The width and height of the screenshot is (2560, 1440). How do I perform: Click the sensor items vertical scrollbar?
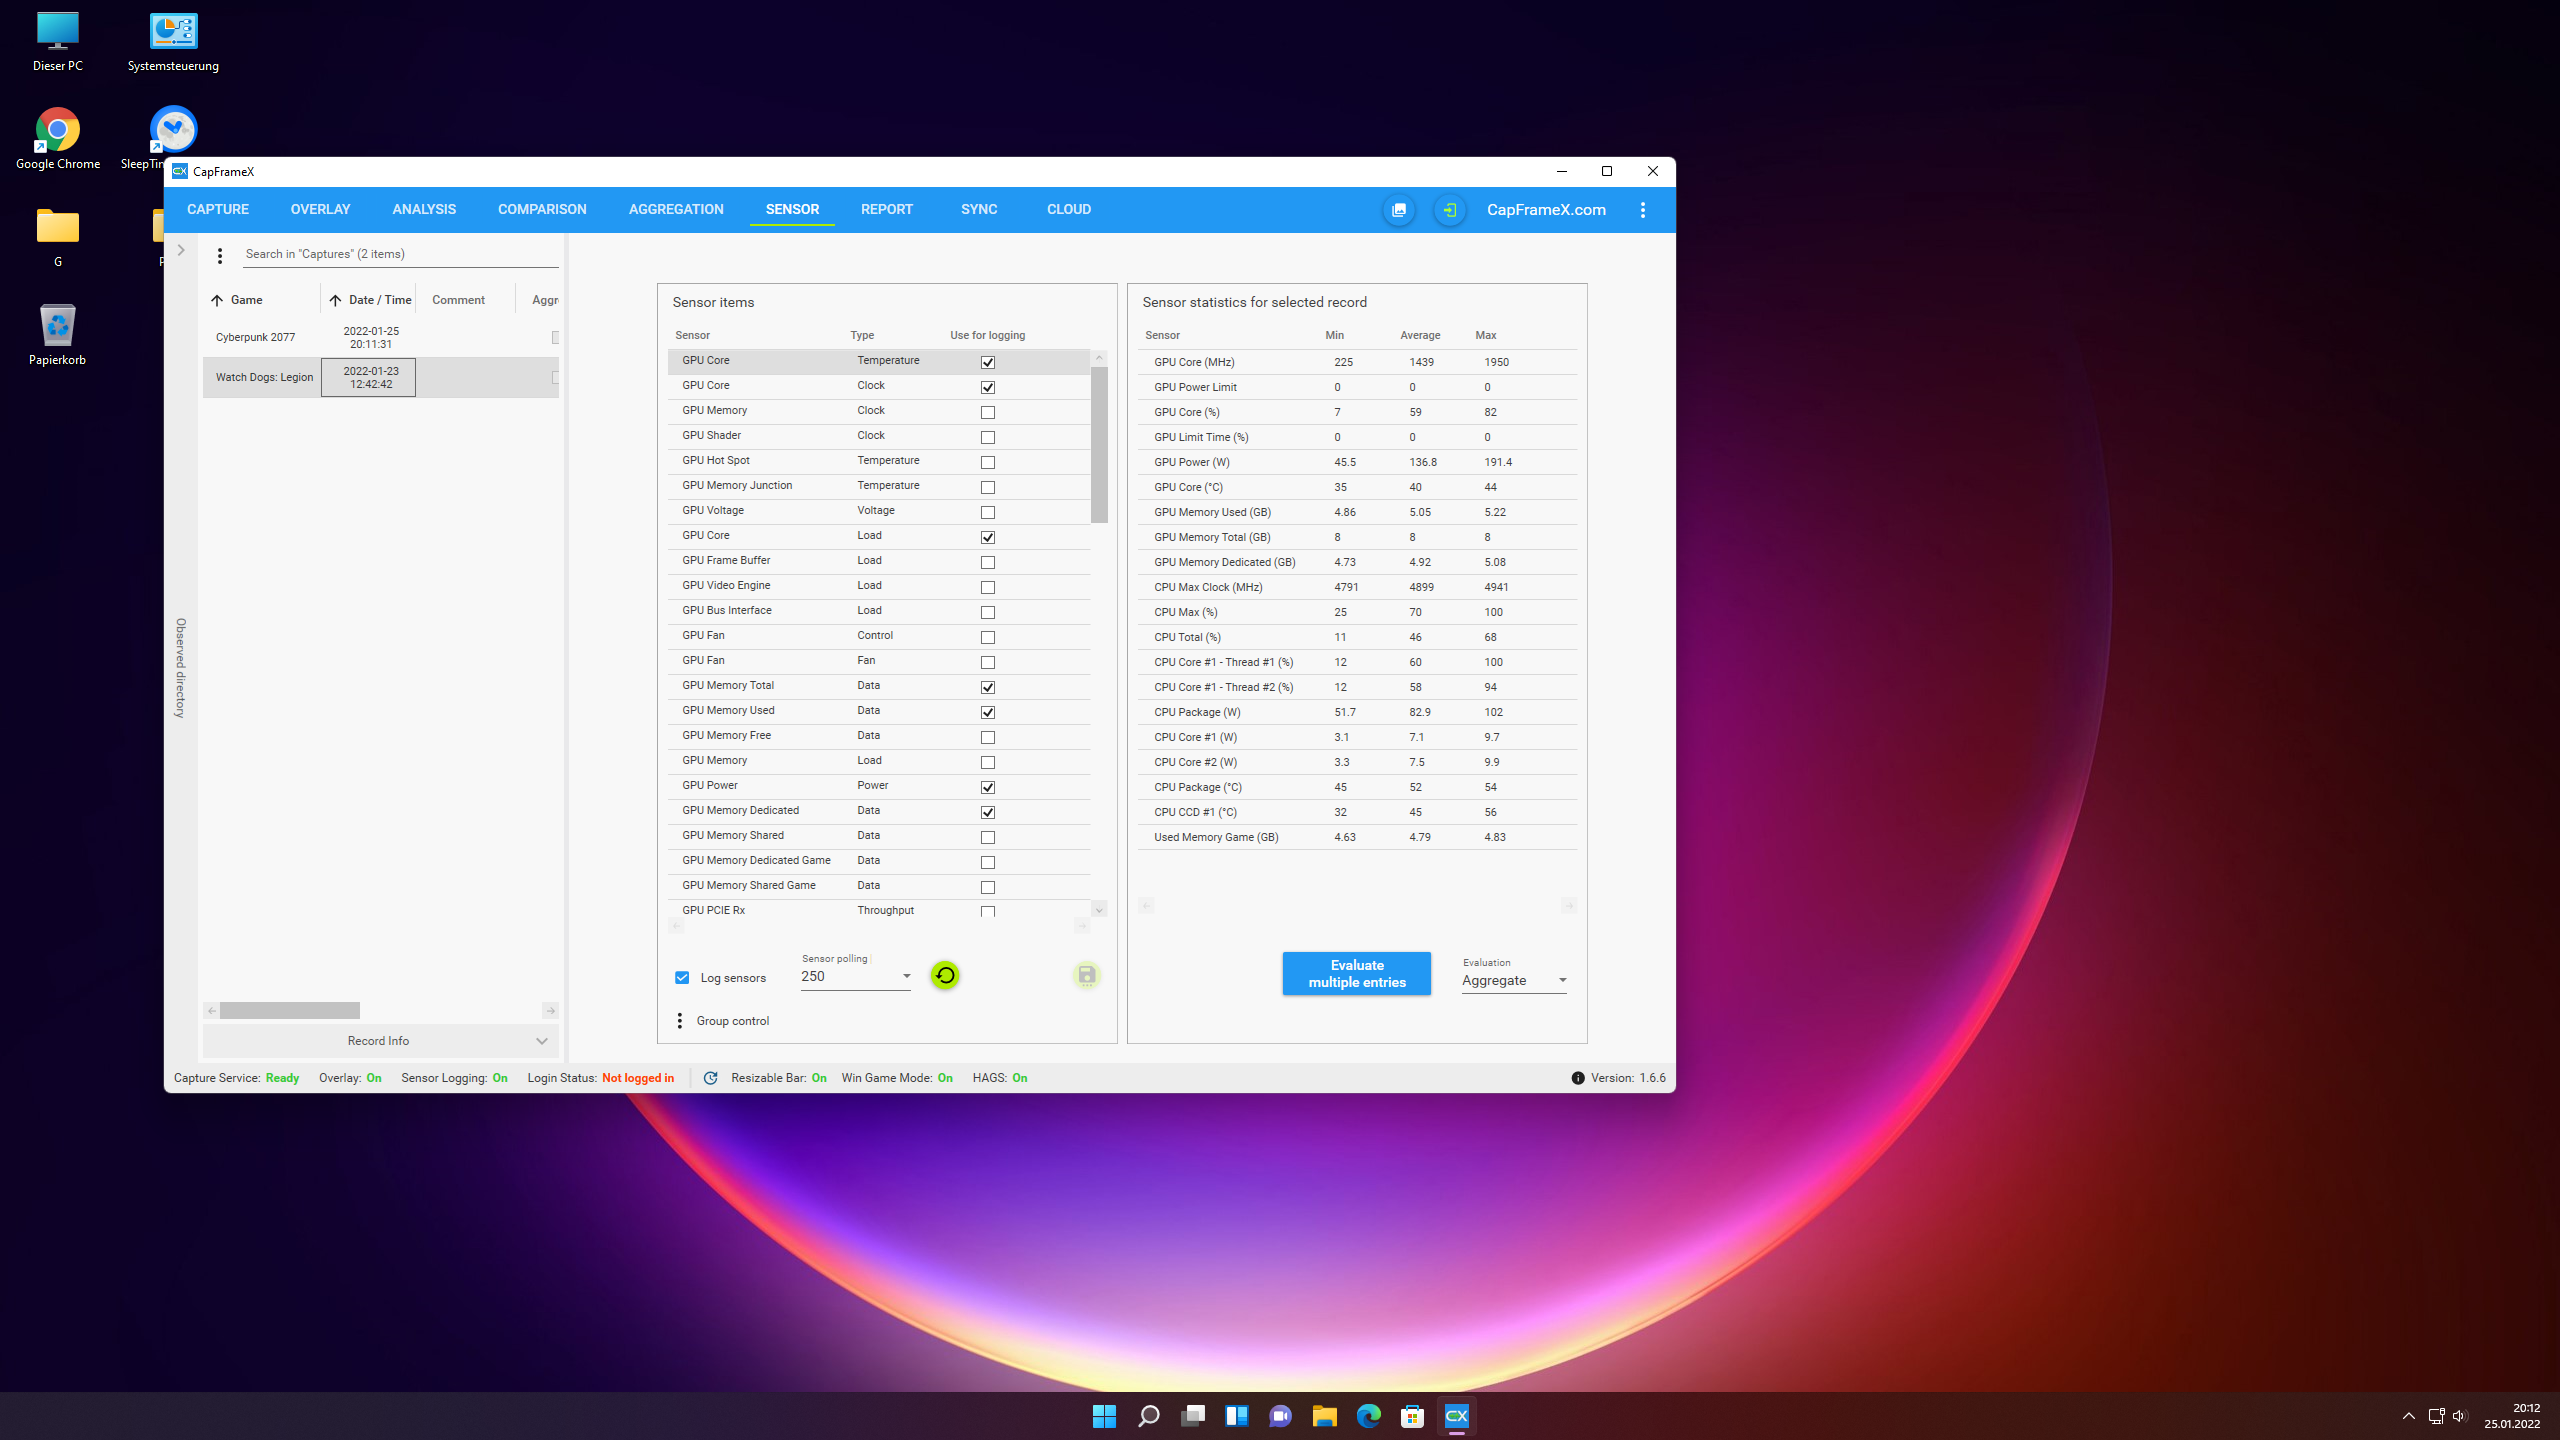pyautogui.click(x=1099, y=445)
